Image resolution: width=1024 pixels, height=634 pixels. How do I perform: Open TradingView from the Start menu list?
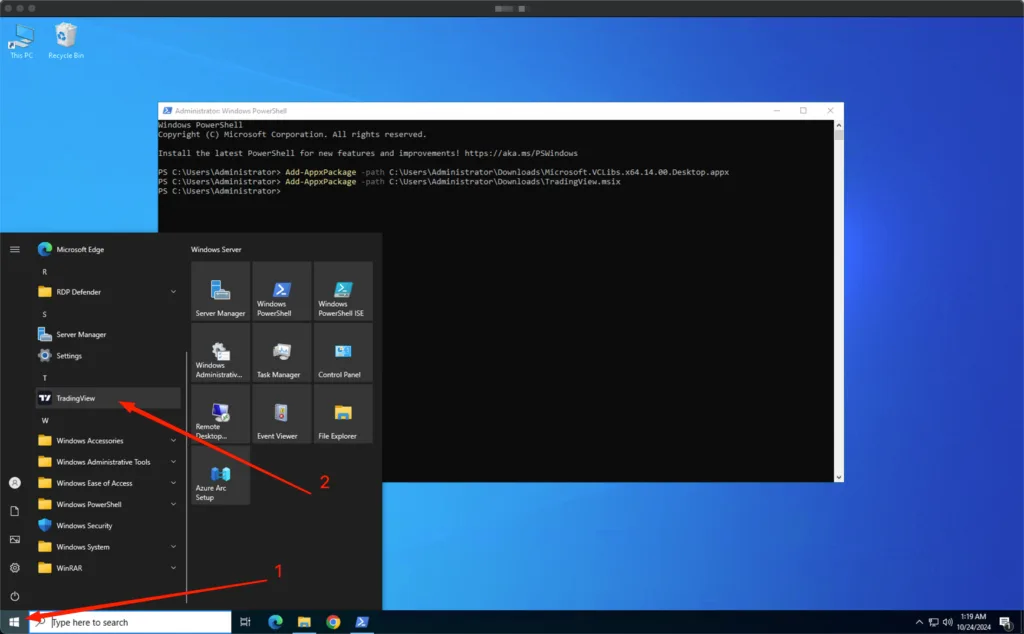107,398
